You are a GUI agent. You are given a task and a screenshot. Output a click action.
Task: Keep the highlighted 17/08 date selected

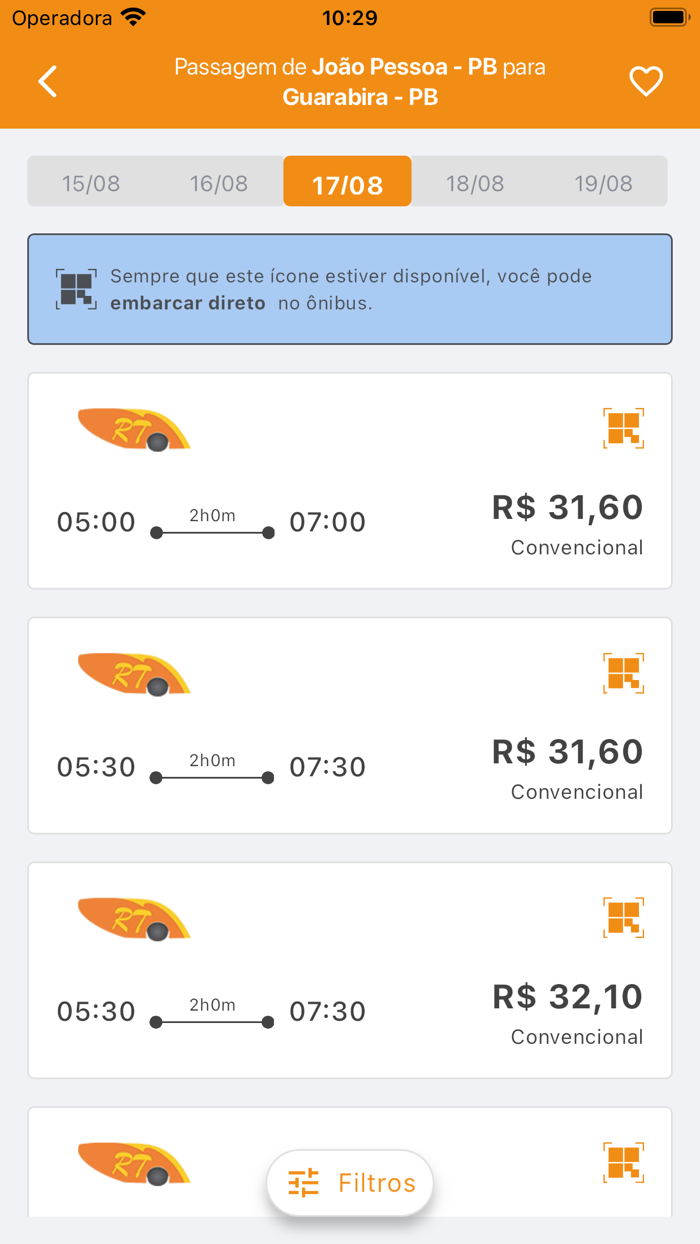[347, 182]
